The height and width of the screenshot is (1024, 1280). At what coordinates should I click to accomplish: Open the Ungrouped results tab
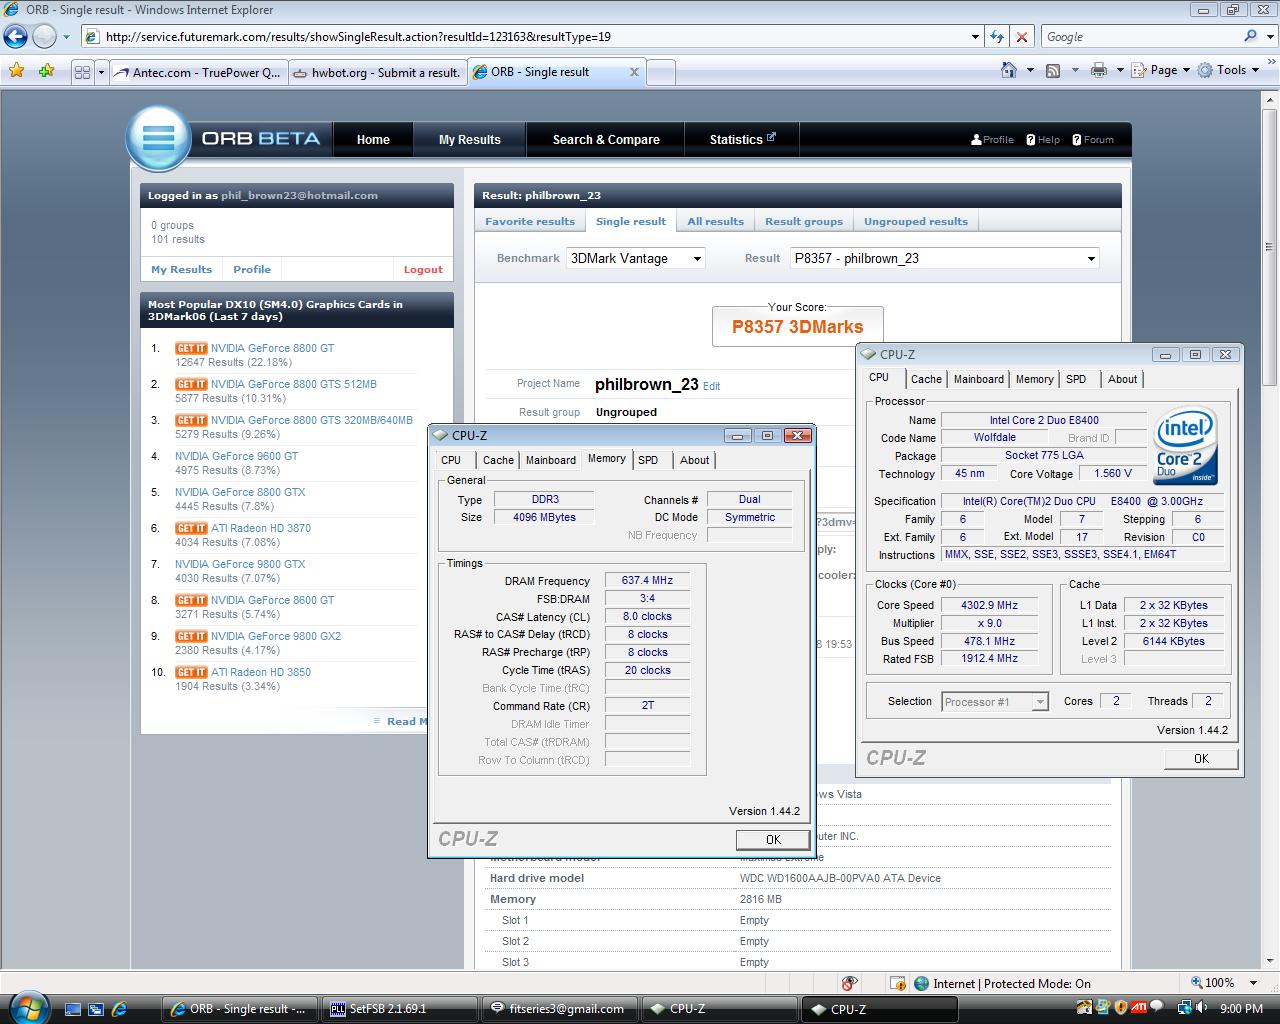click(x=916, y=221)
